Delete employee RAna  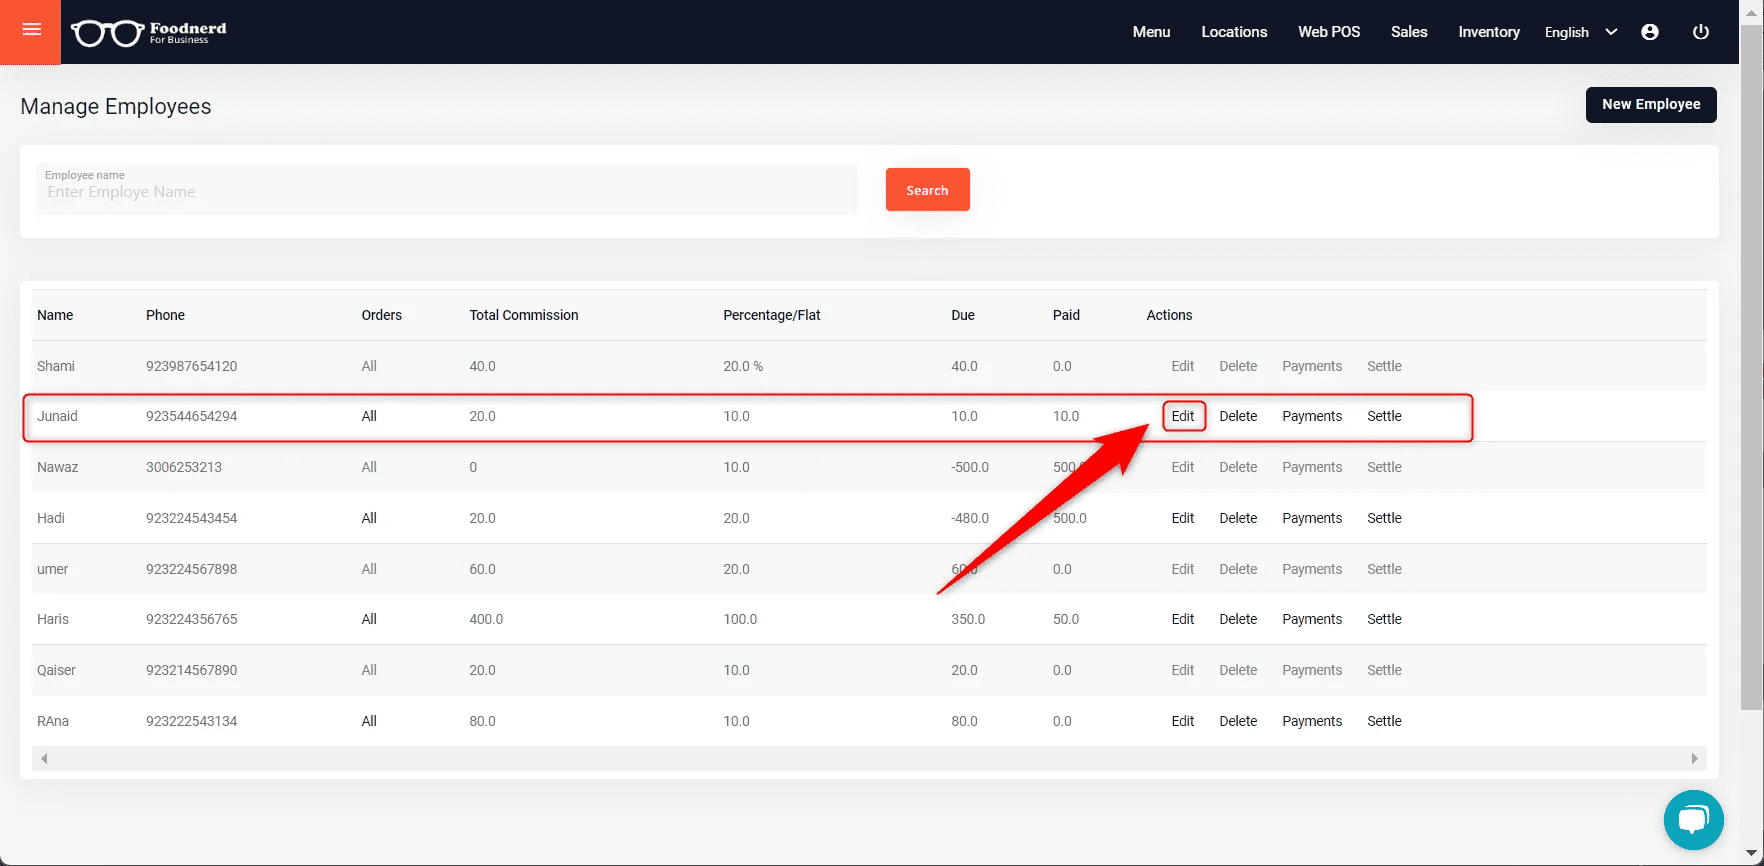(x=1238, y=721)
